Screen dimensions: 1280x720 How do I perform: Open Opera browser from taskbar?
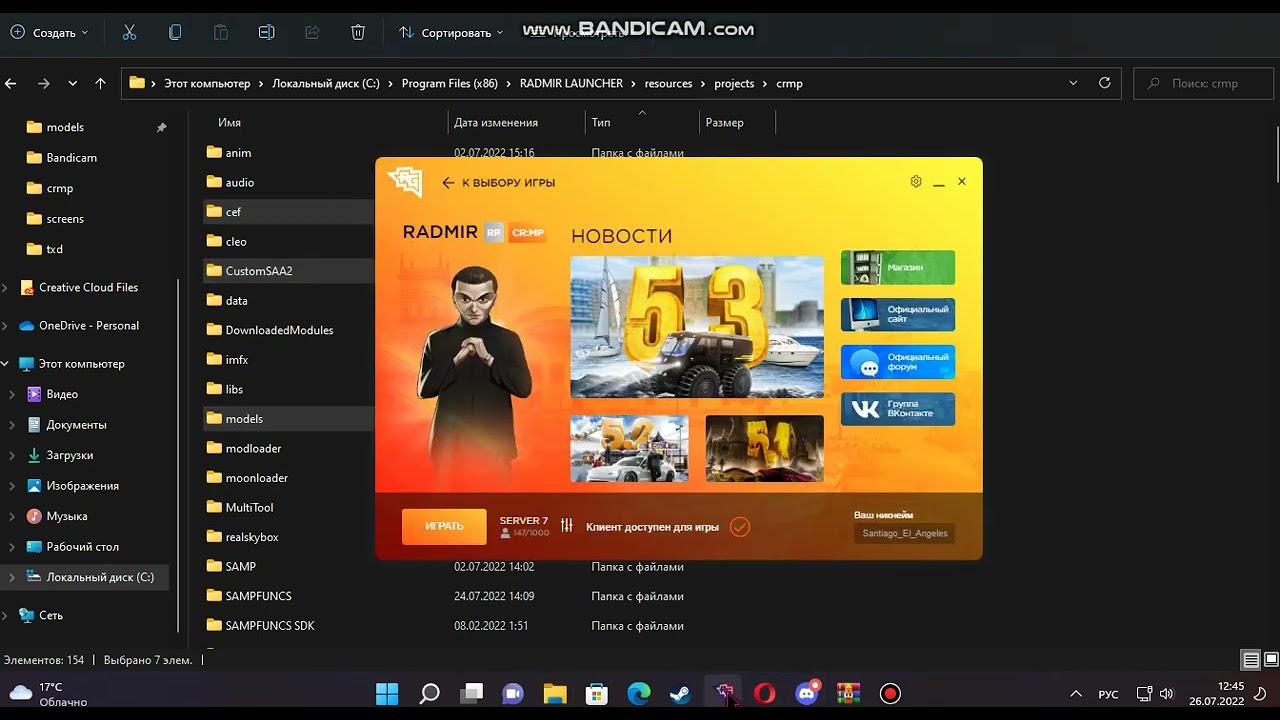click(765, 693)
